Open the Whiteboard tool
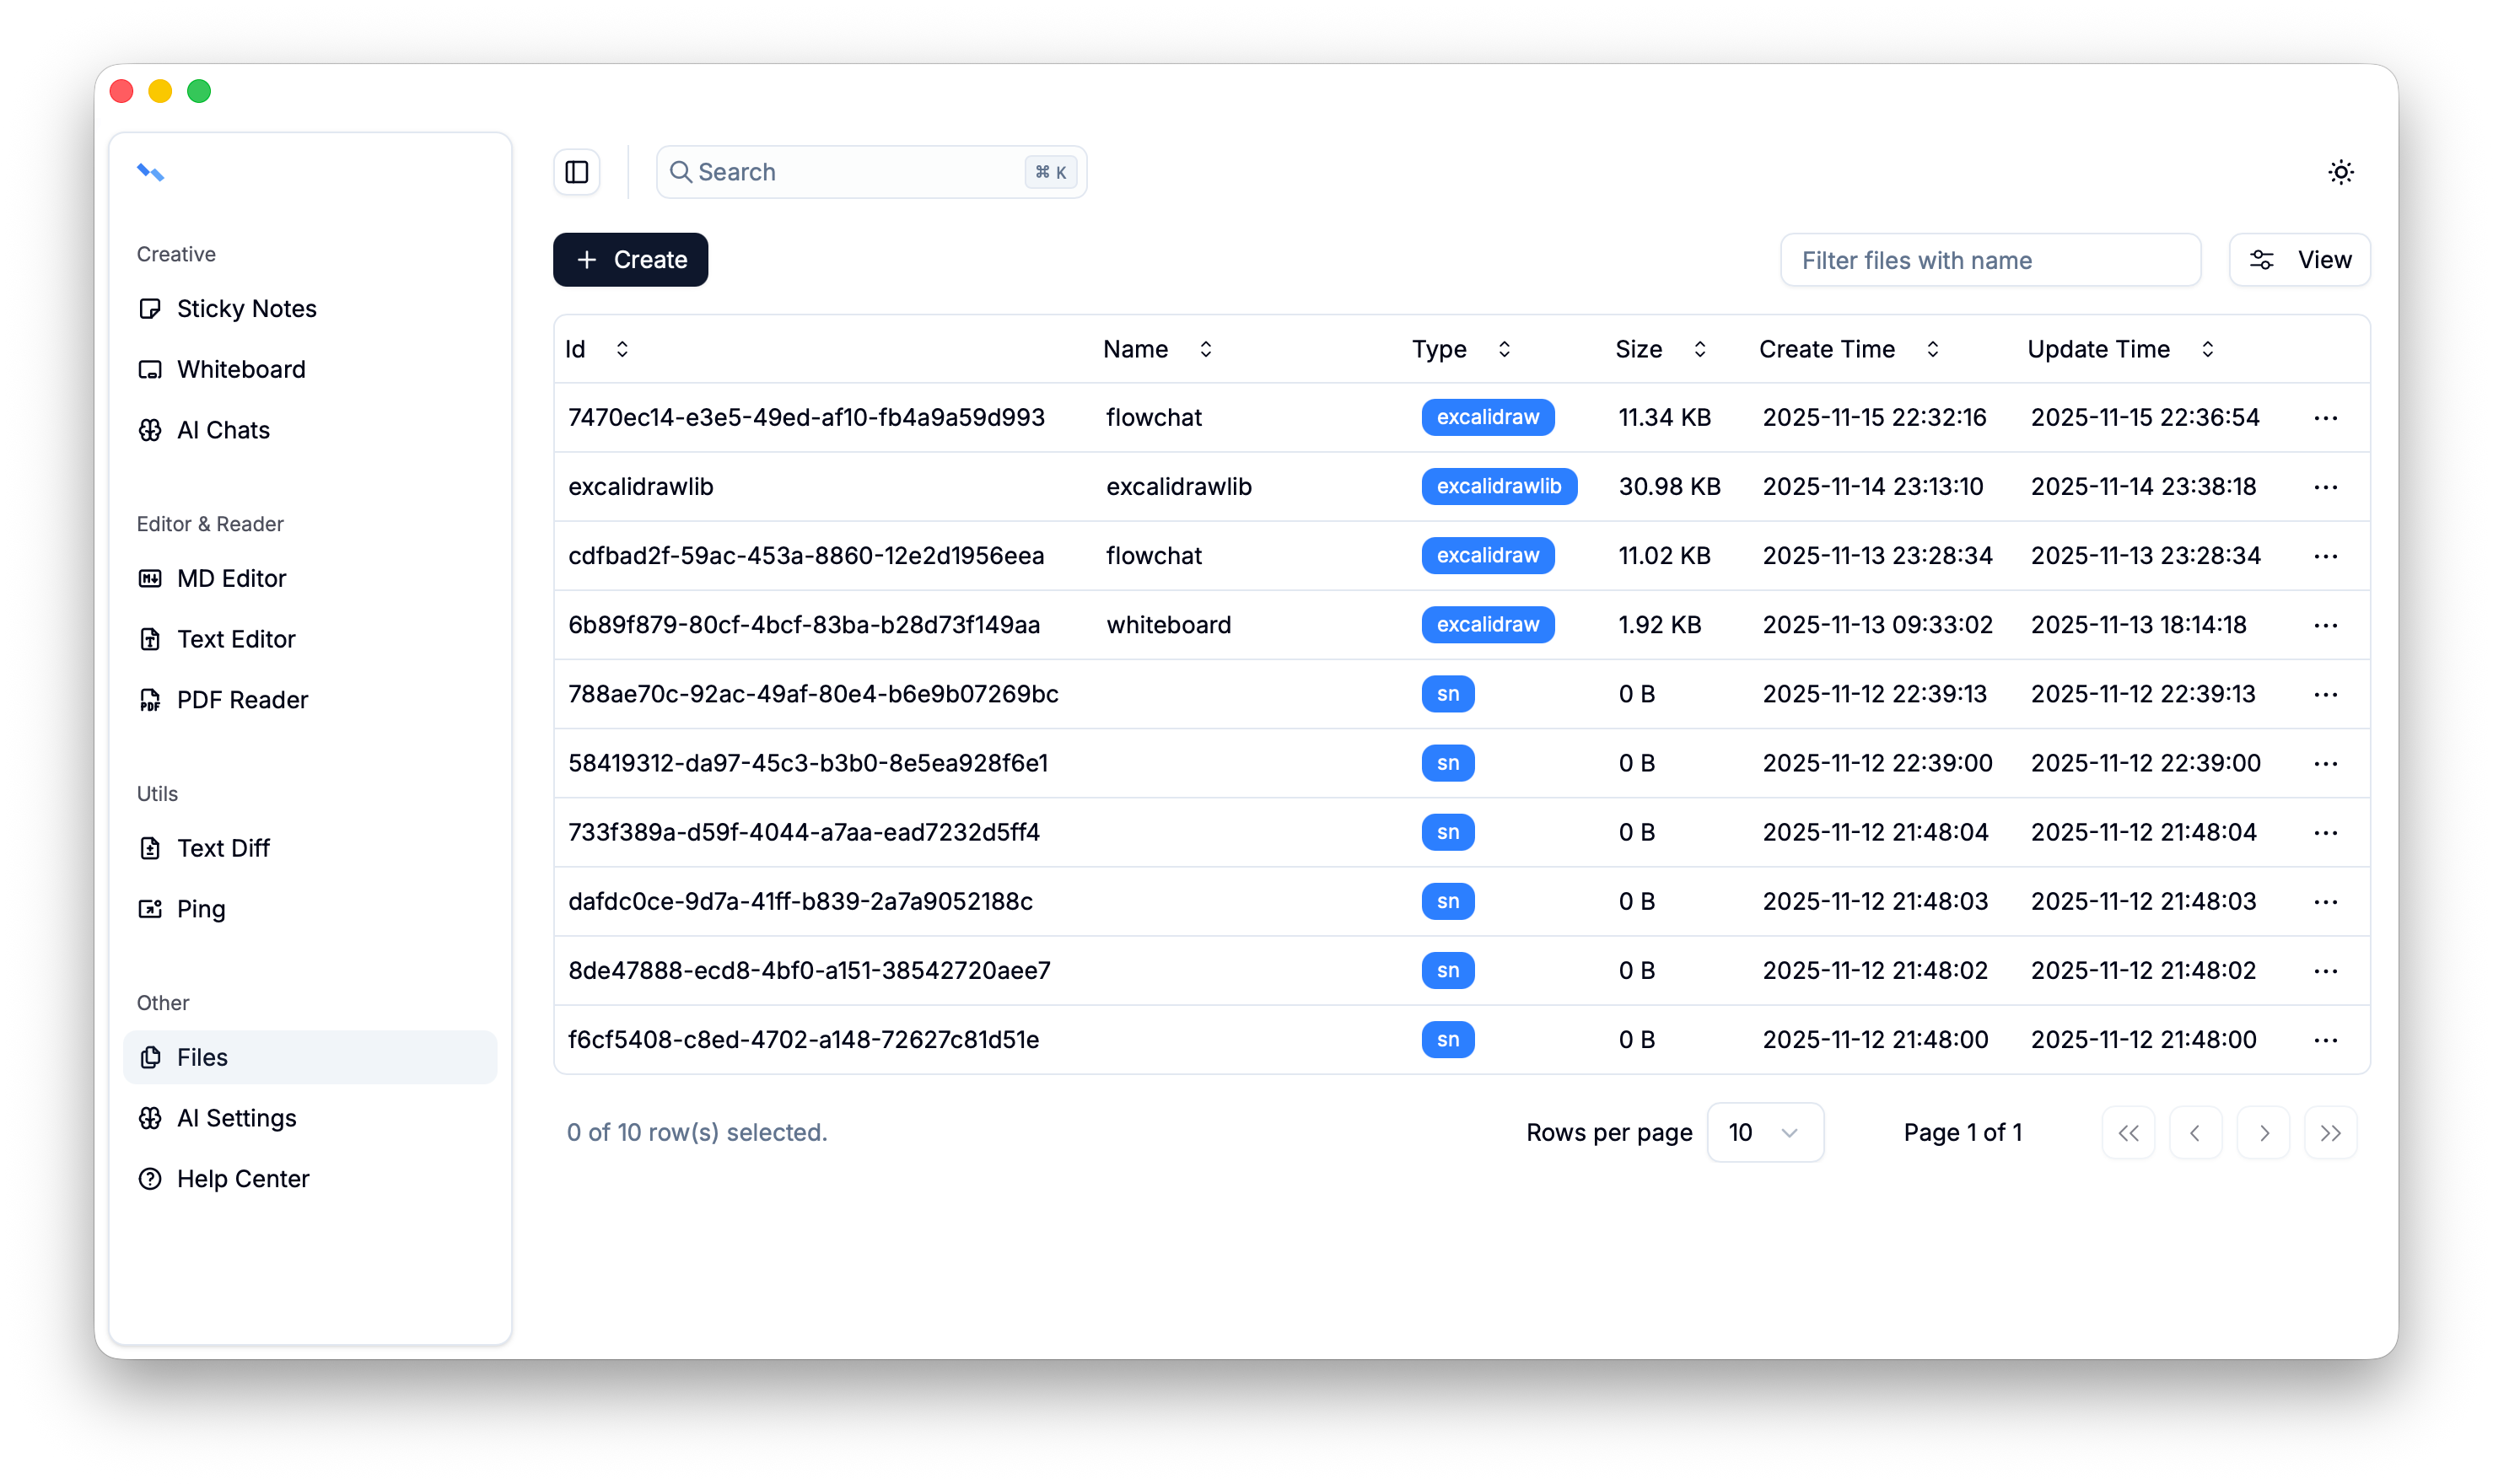 pyautogui.click(x=240, y=369)
